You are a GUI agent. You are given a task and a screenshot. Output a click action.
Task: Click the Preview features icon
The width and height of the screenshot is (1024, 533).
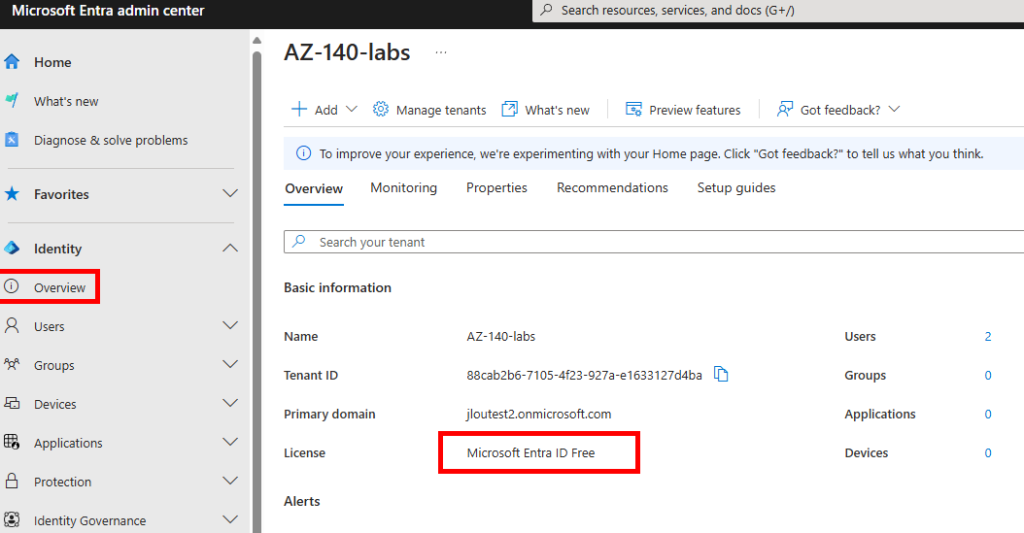point(633,109)
